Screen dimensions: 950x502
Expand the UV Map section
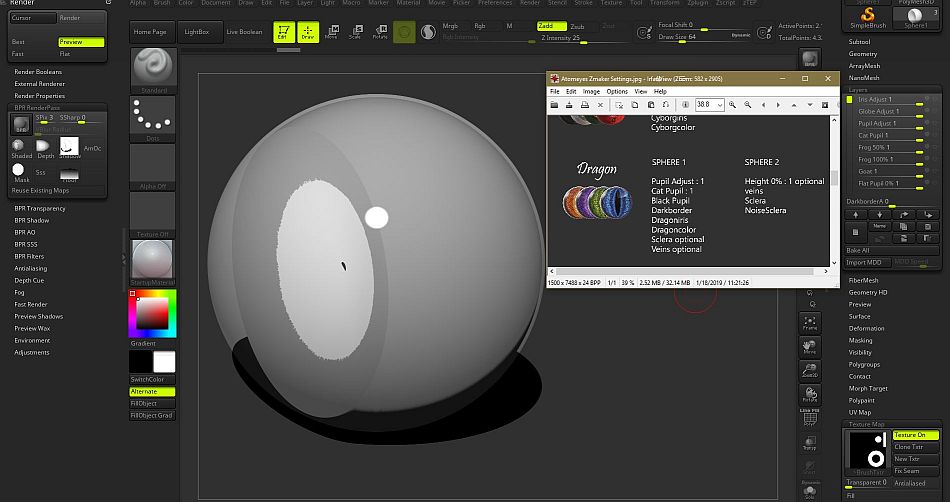click(x=860, y=412)
